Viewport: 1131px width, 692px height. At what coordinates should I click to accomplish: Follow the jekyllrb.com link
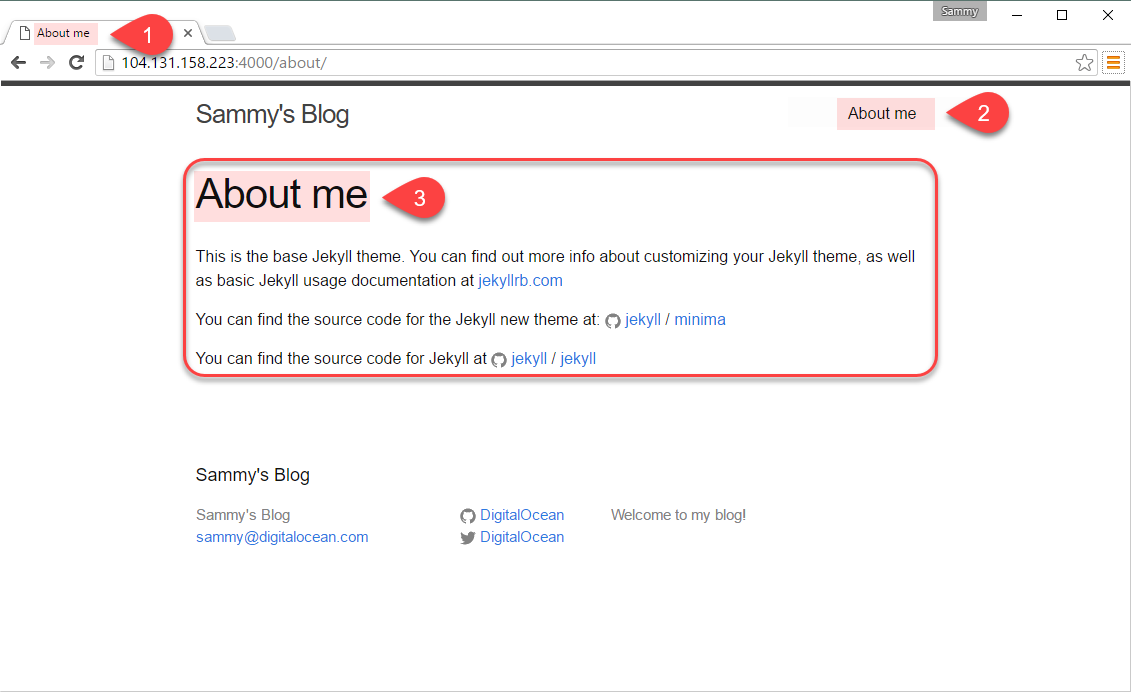(520, 281)
